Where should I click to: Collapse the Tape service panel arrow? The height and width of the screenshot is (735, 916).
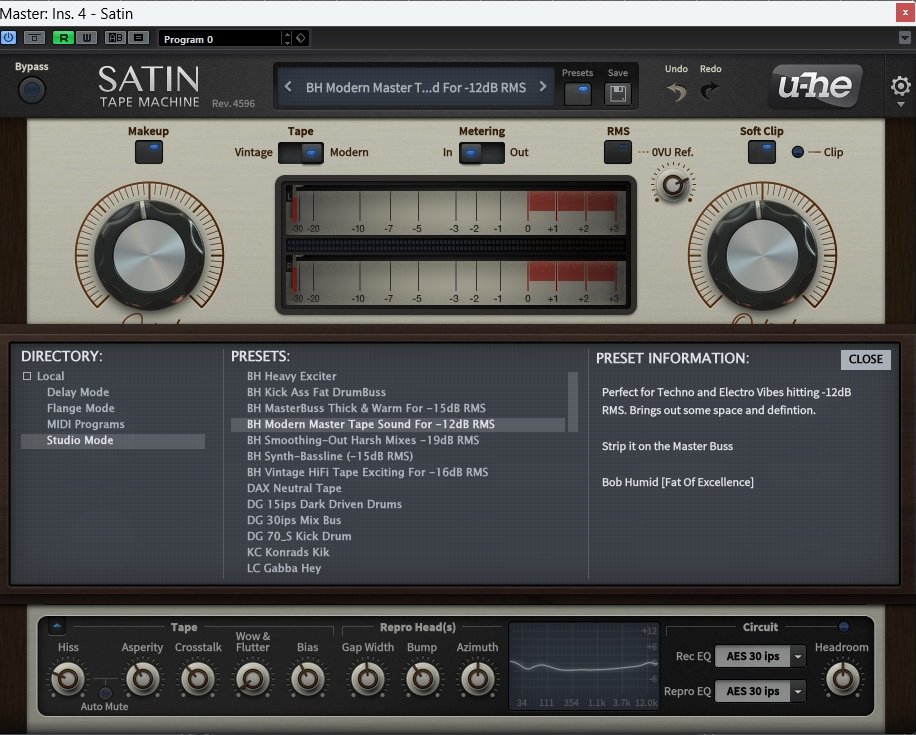click(x=57, y=626)
